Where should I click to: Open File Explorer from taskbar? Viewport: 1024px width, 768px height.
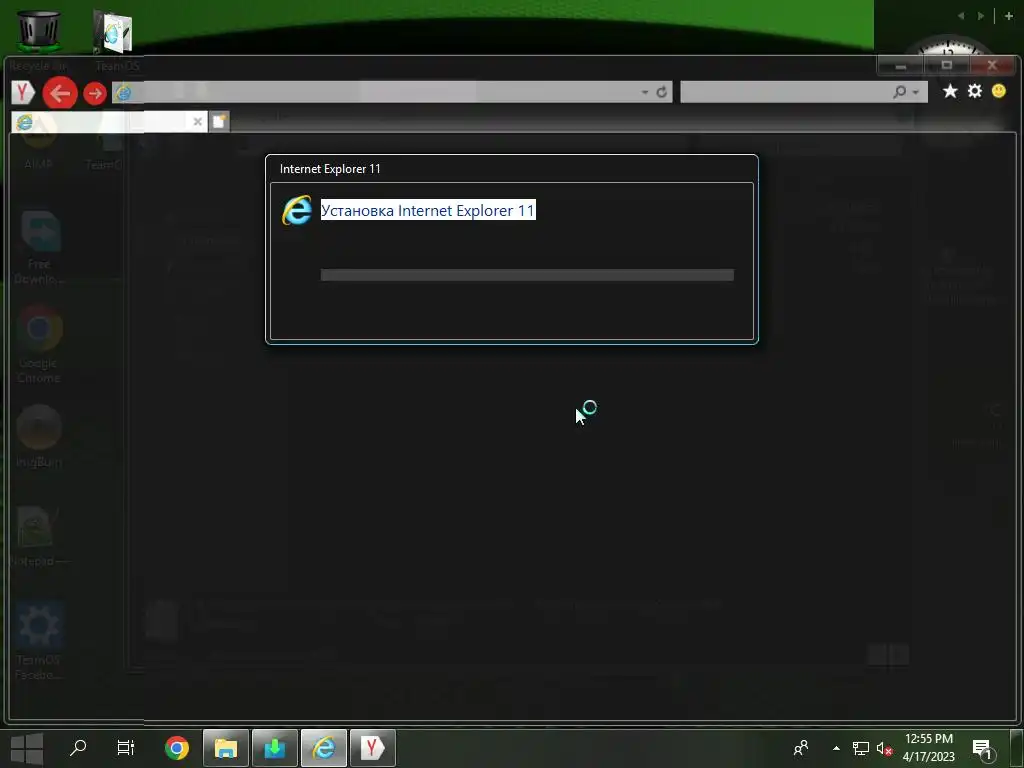[x=226, y=748]
